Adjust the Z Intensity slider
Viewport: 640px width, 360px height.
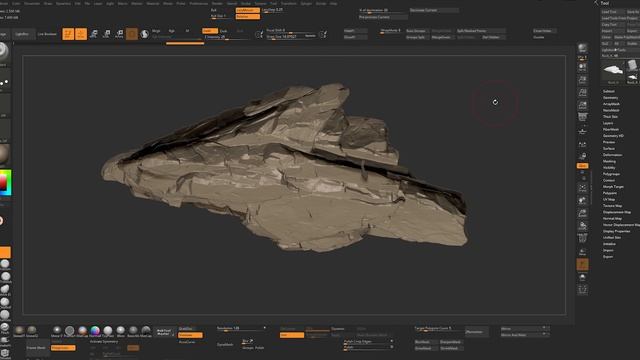click(226, 37)
